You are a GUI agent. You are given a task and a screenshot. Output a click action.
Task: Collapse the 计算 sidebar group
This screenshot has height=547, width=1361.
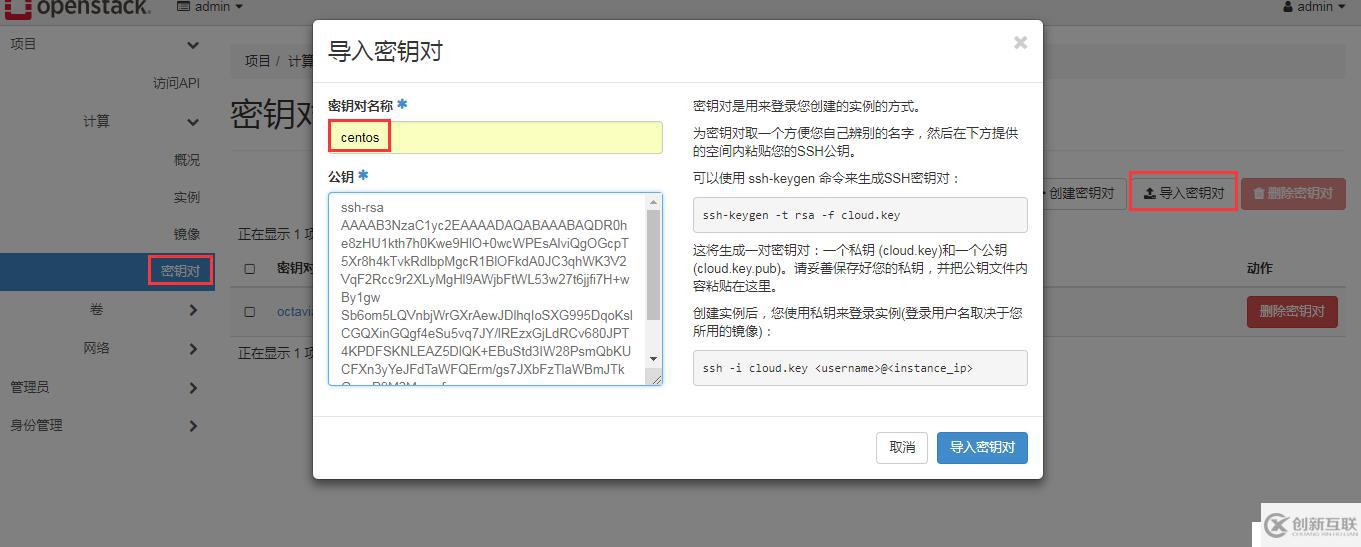point(107,122)
